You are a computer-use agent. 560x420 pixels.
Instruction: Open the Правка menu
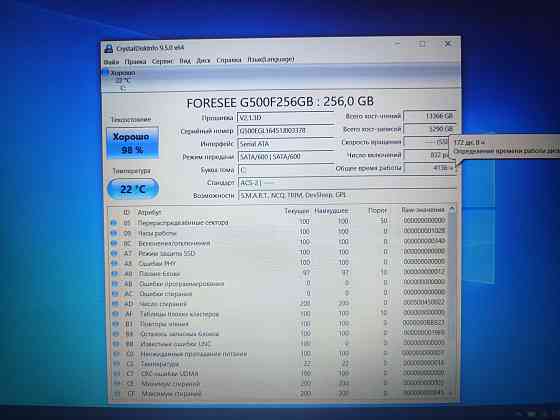tap(135, 61)
